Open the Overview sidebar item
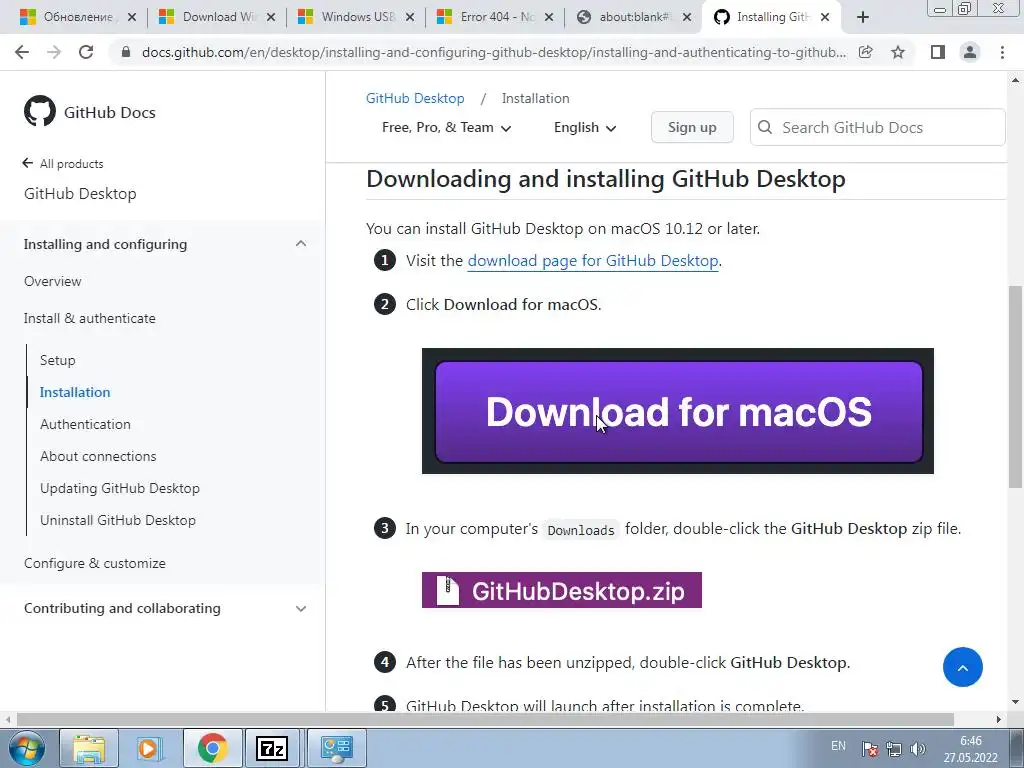Screen dimensions: 1024x768 [53, 281]
